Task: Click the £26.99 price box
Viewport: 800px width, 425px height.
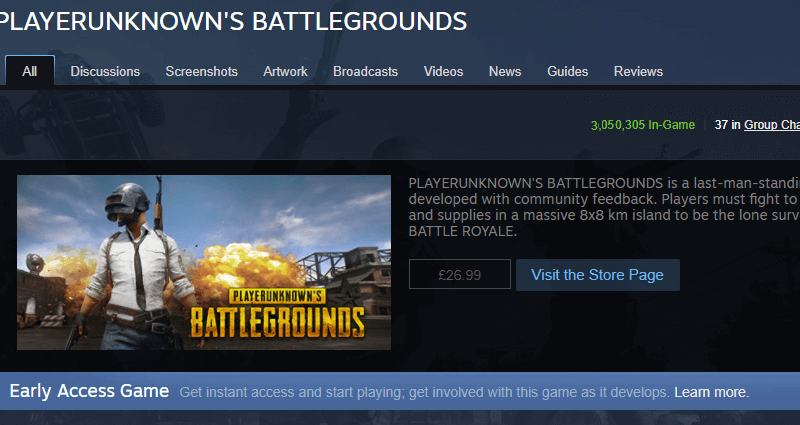Action: coord(460,274)
